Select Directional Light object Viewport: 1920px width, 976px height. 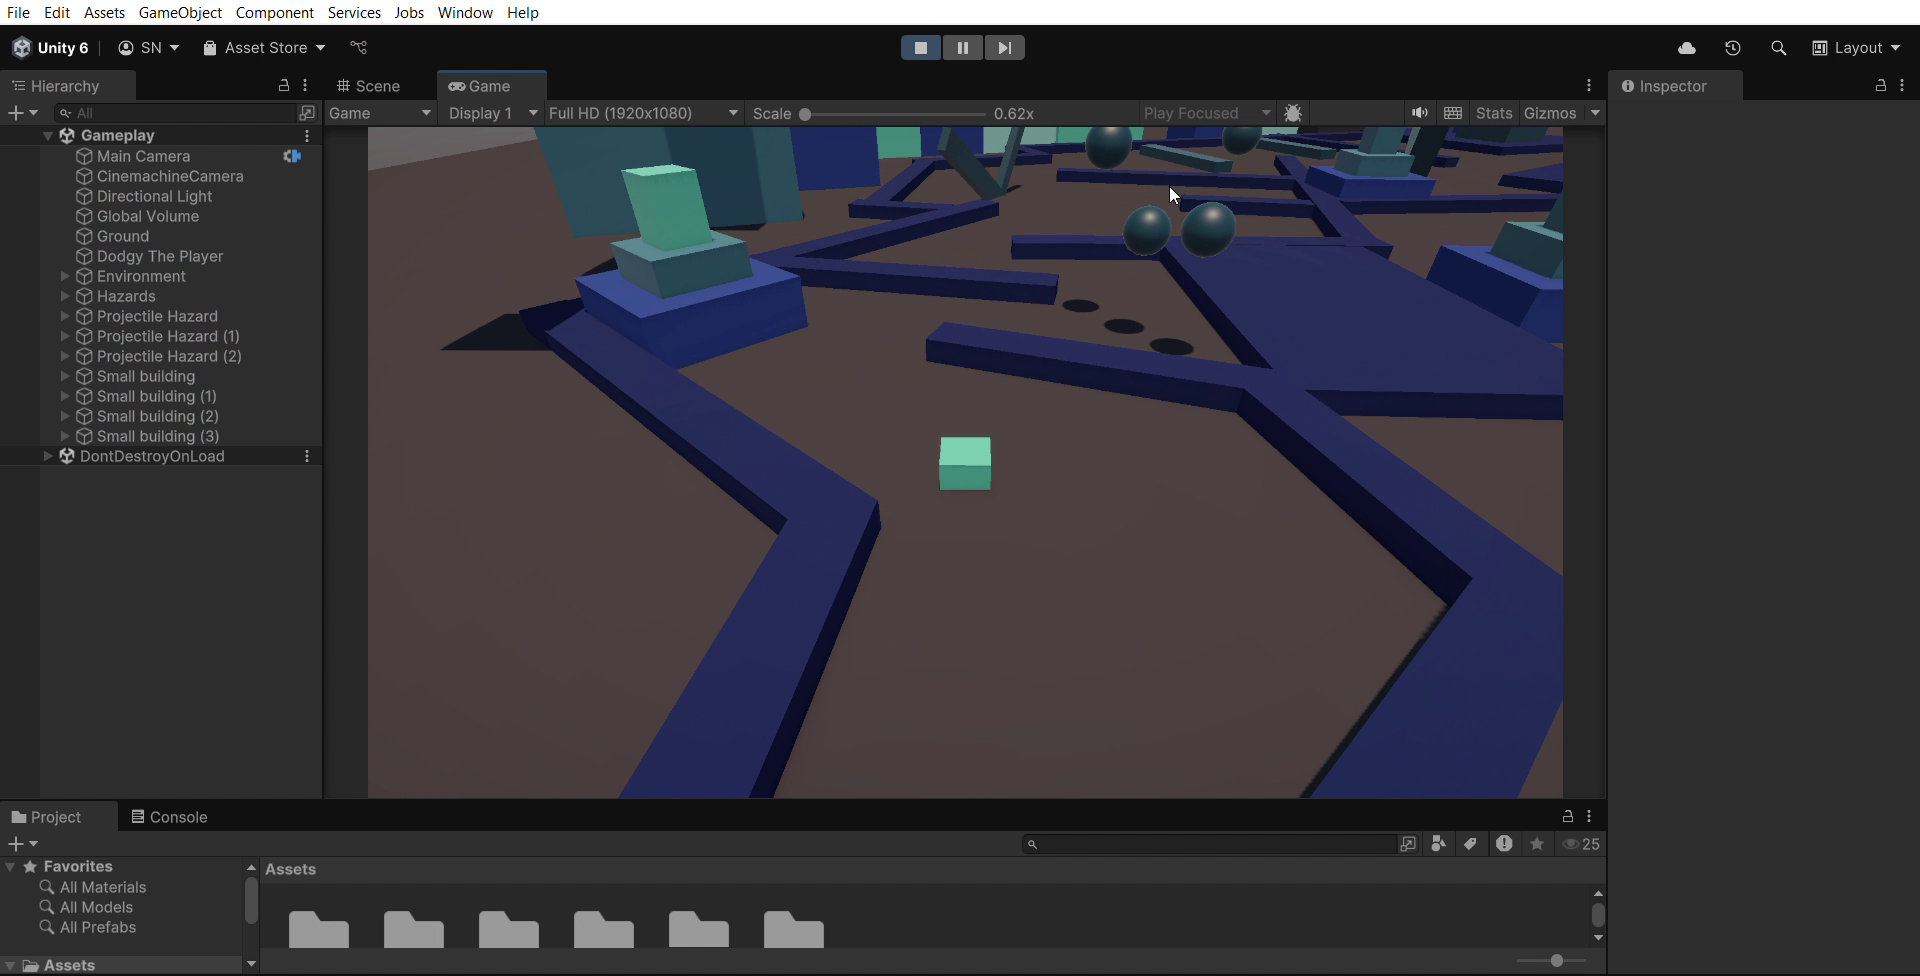point(154,196)
